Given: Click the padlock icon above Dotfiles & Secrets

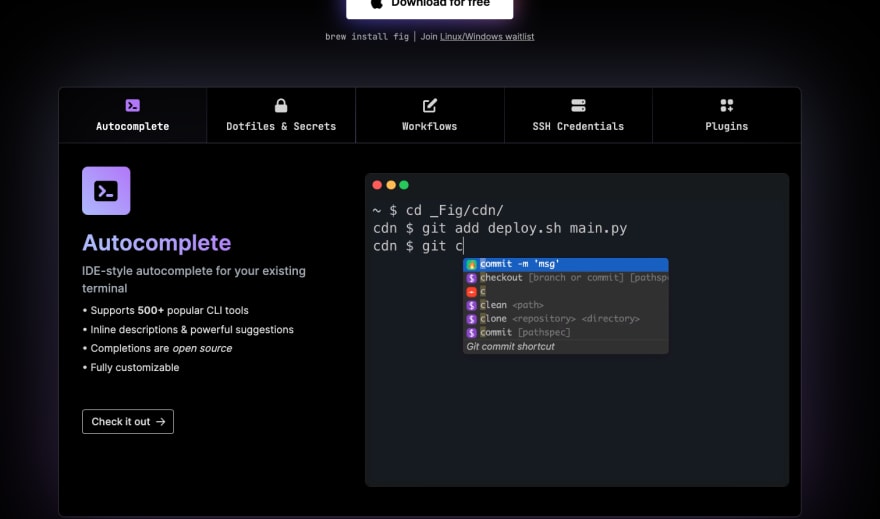Looking at the screenshot, I should 281,105.
